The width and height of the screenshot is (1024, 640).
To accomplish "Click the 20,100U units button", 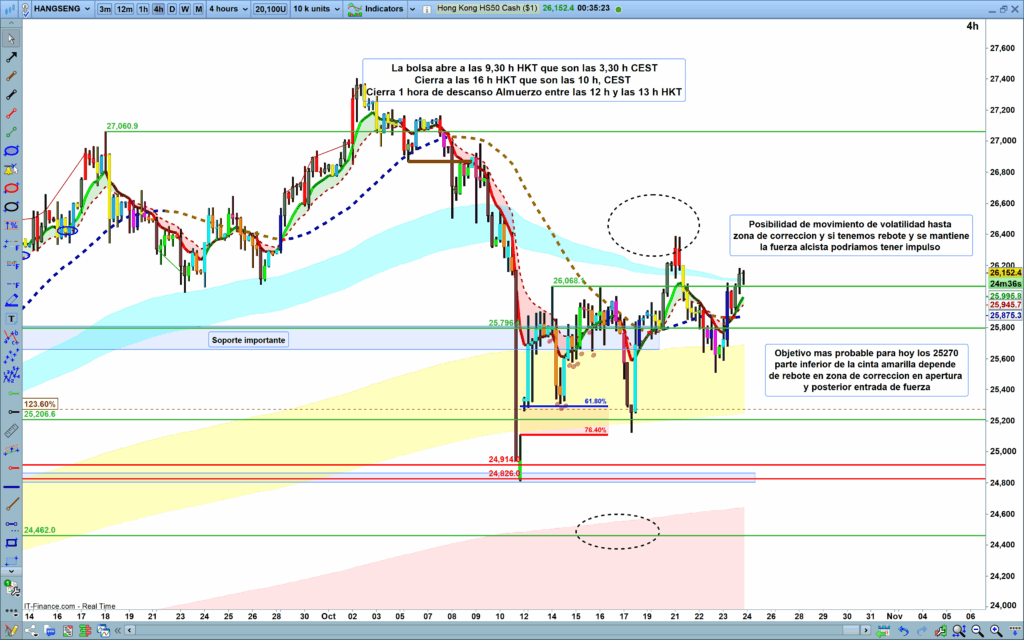I will pos(268,8).
